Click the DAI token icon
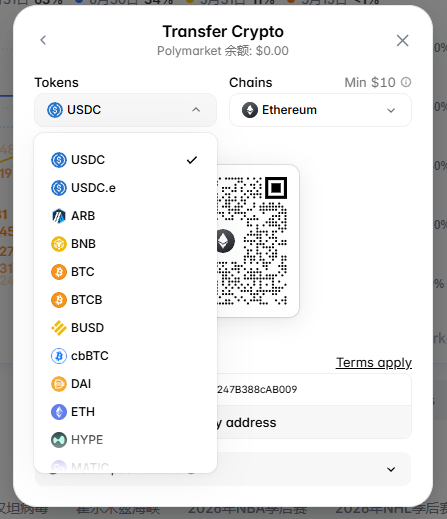This screenshot has height=519, width=447. 59,384
